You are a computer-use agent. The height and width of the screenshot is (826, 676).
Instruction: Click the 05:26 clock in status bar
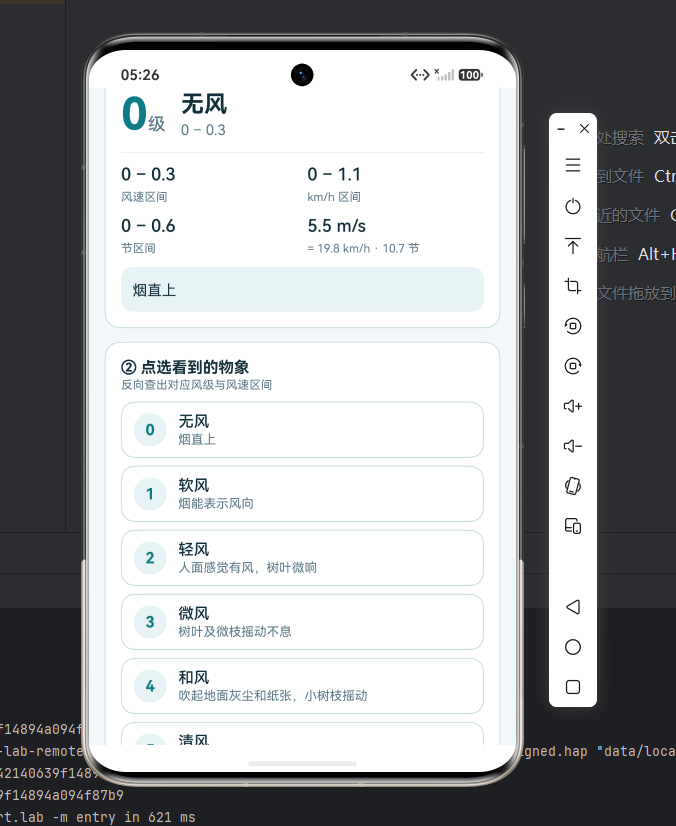point(140,75)
